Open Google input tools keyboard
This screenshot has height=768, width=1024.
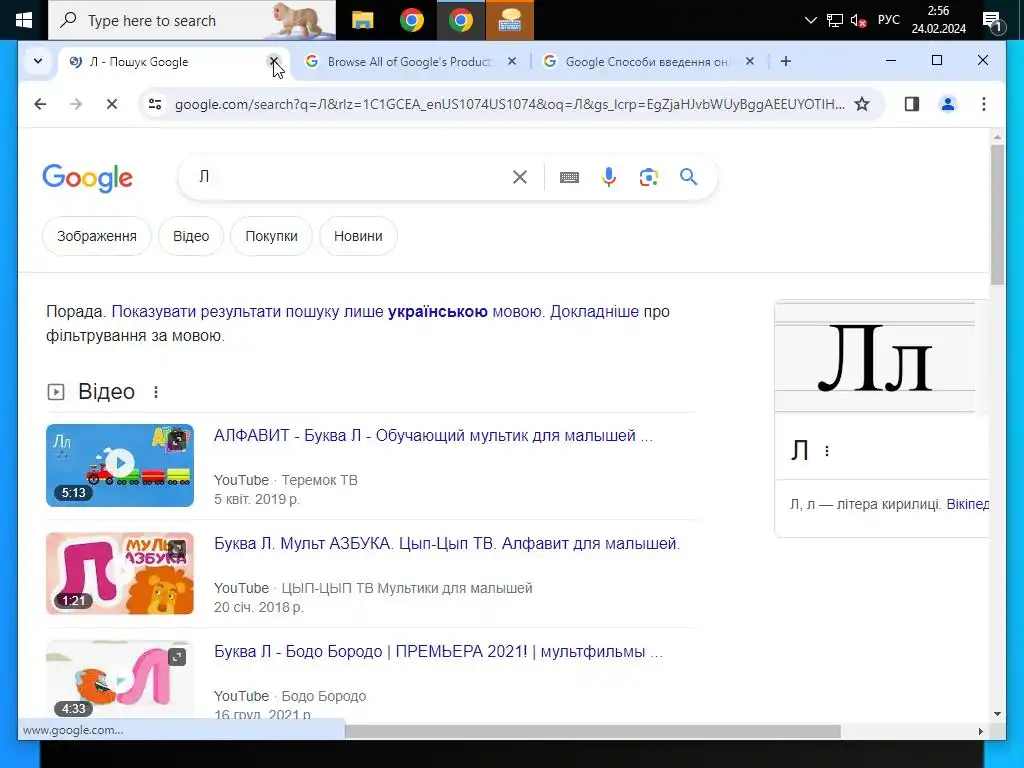coord(569,177)
